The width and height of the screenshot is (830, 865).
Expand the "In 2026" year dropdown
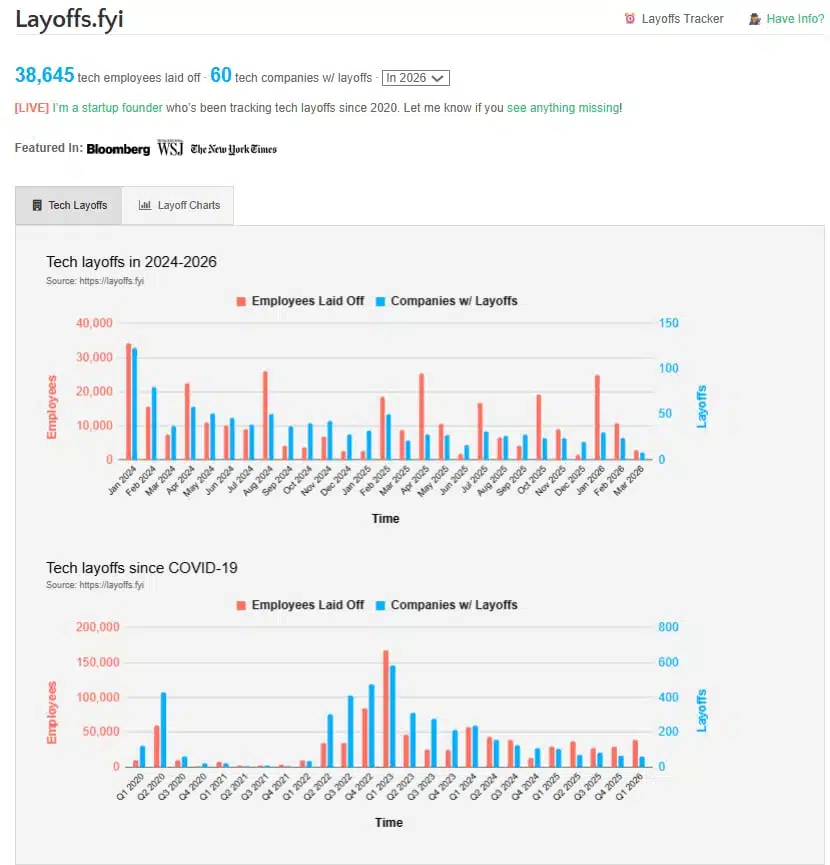pyautogui.click(x=416, y=78)
